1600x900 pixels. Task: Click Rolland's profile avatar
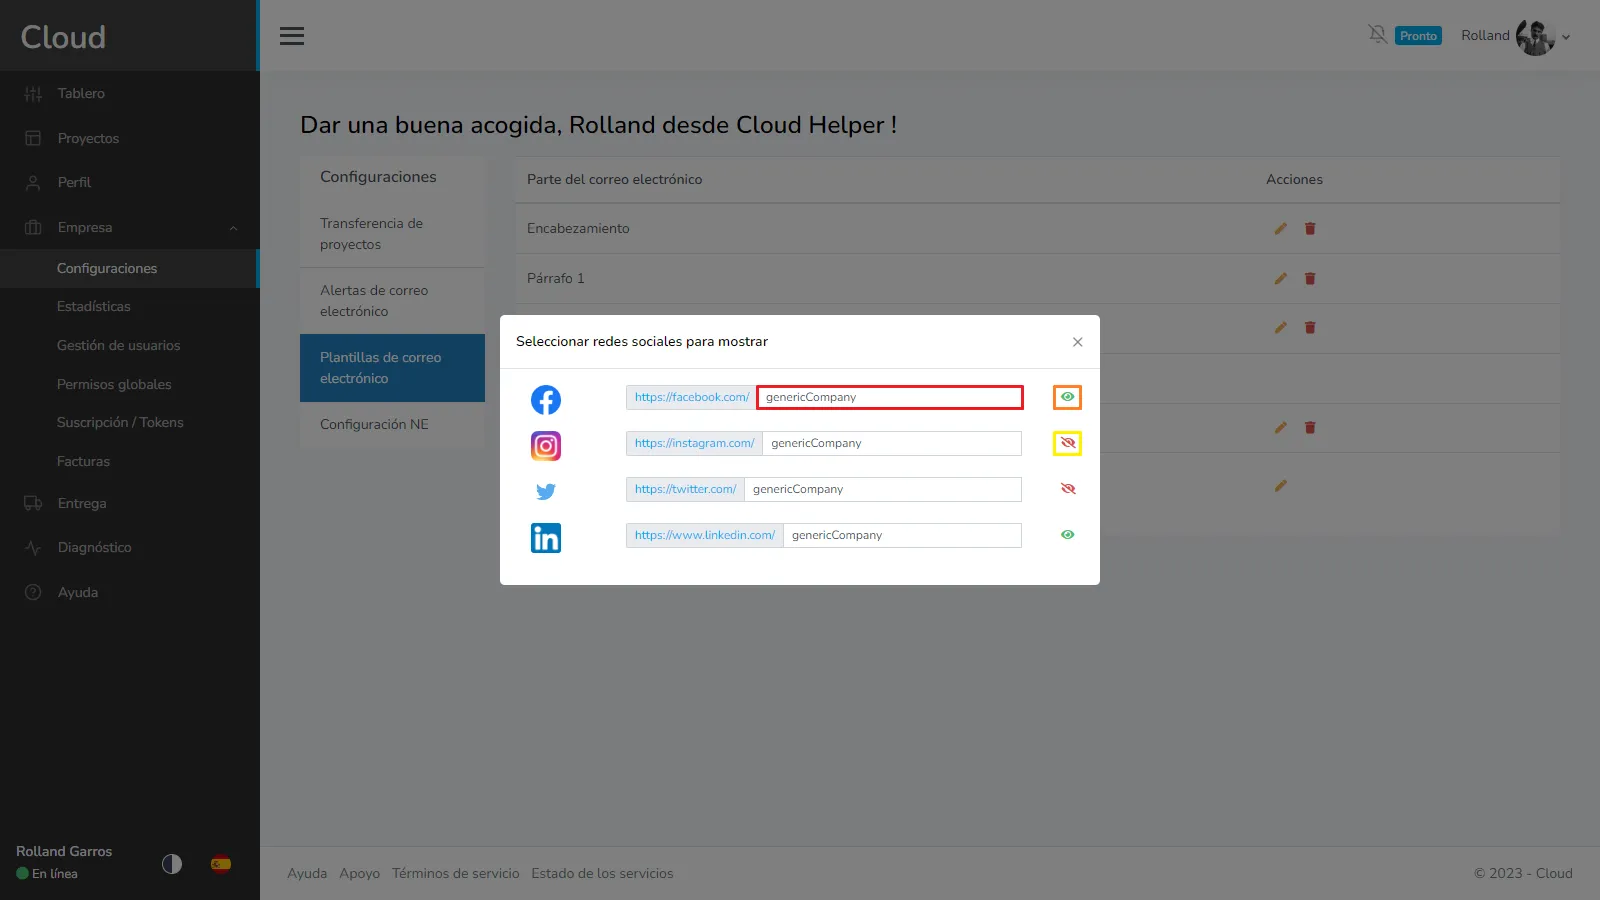1535,37
